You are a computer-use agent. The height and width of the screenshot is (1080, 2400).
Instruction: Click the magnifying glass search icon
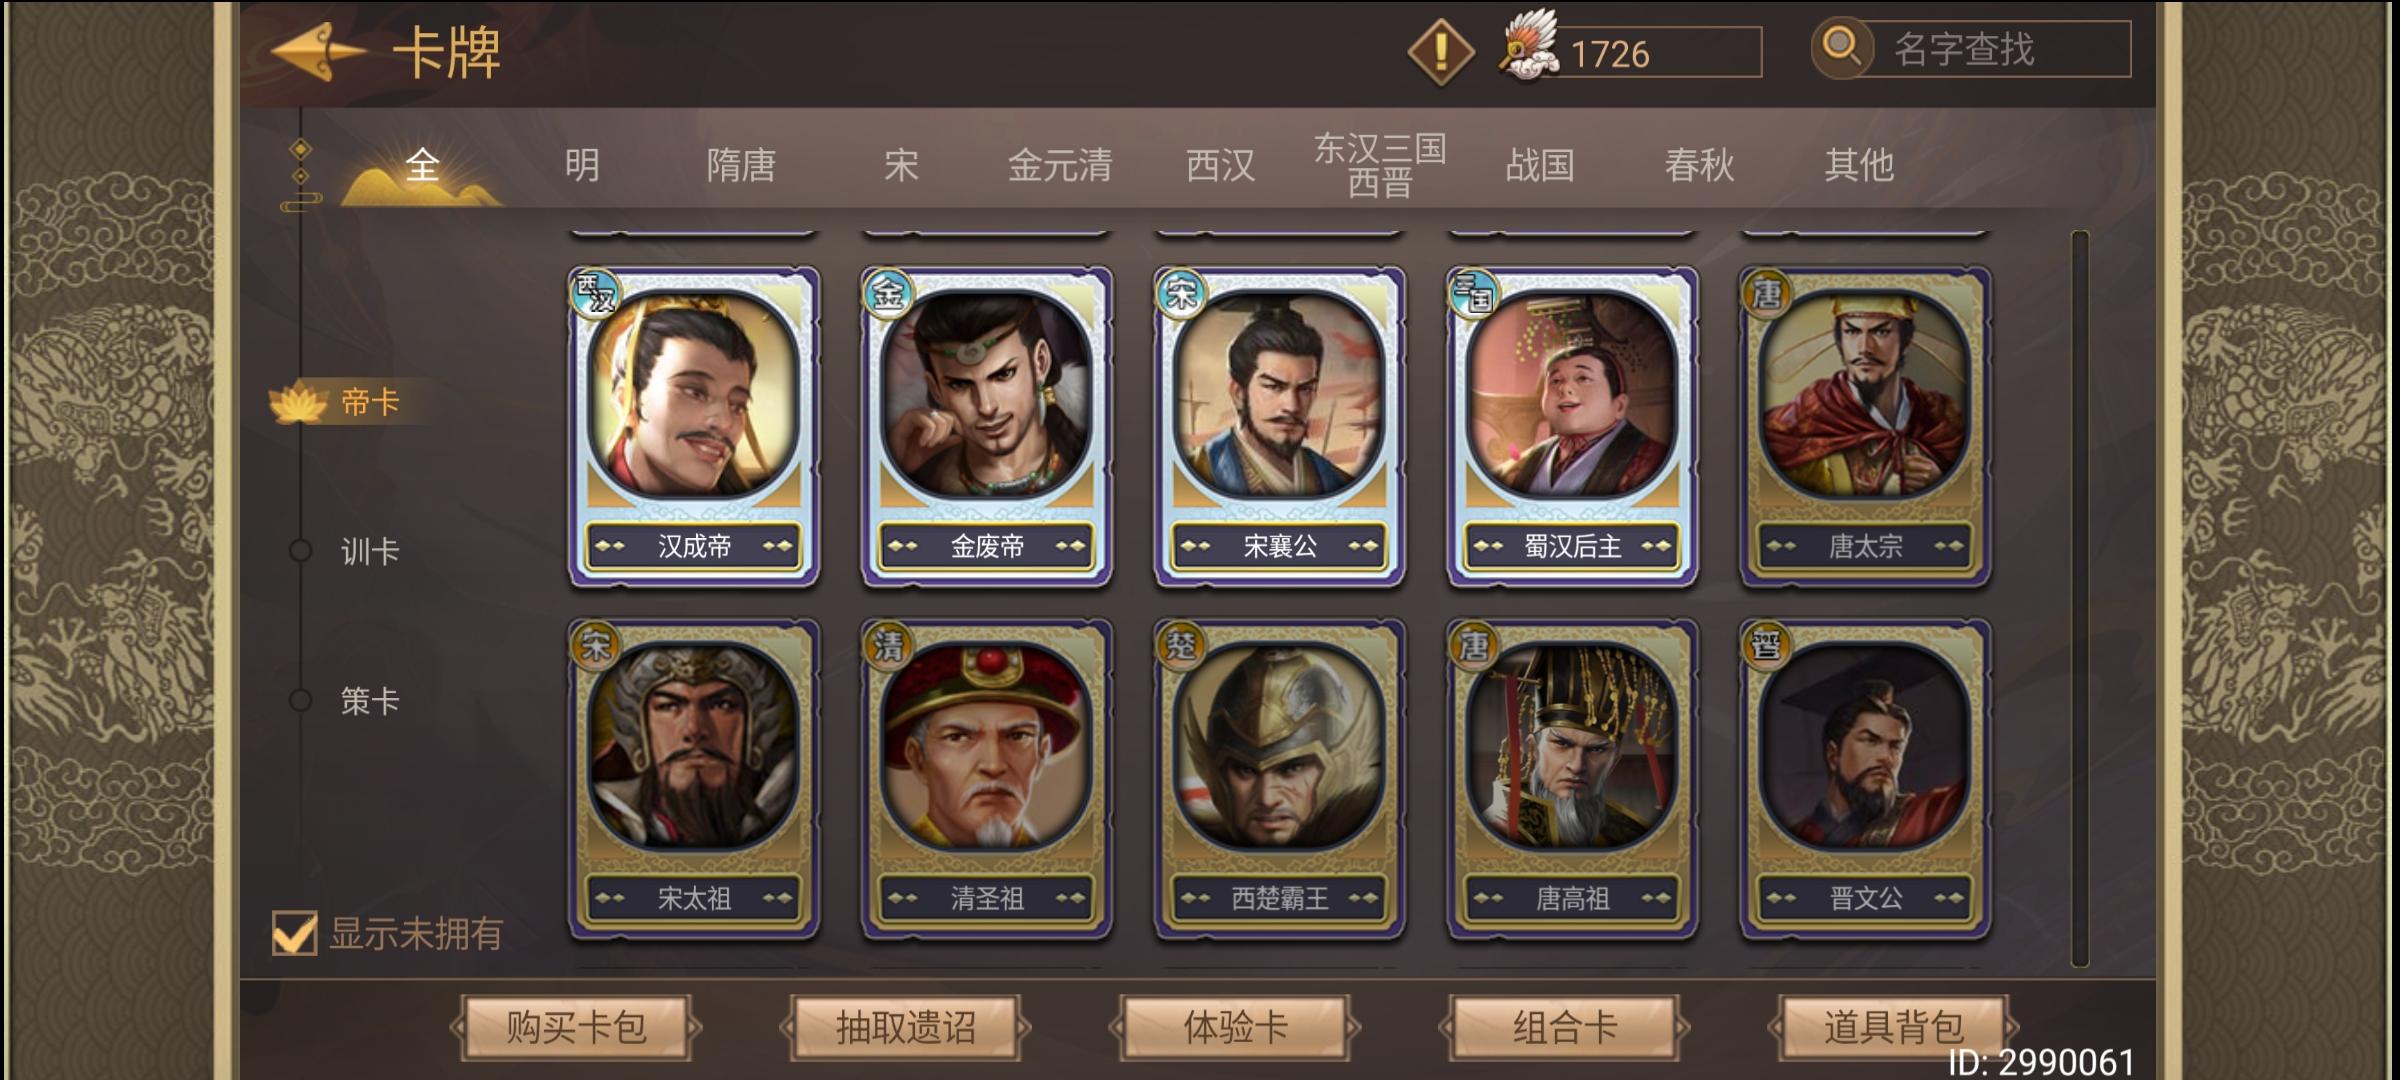click(x=1841, y=47)
